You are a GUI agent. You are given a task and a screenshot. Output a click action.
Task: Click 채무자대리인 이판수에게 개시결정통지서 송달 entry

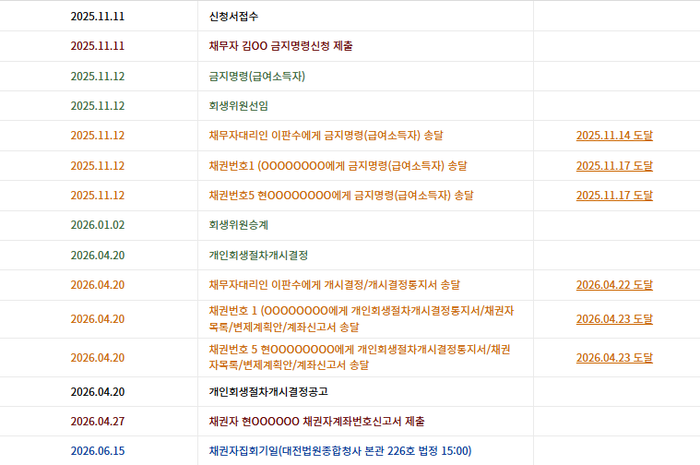pos(334,285)
